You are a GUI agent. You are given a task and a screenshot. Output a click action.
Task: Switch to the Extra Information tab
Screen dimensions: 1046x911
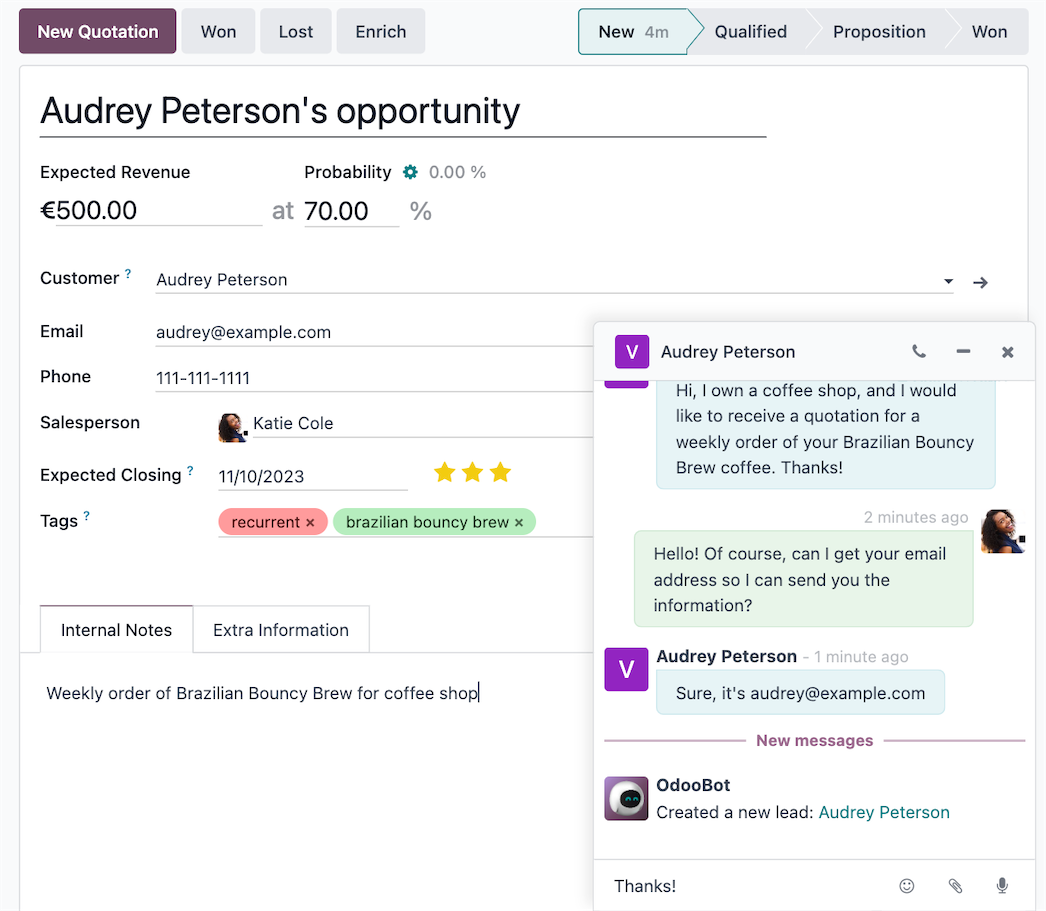tap(281, 629)
